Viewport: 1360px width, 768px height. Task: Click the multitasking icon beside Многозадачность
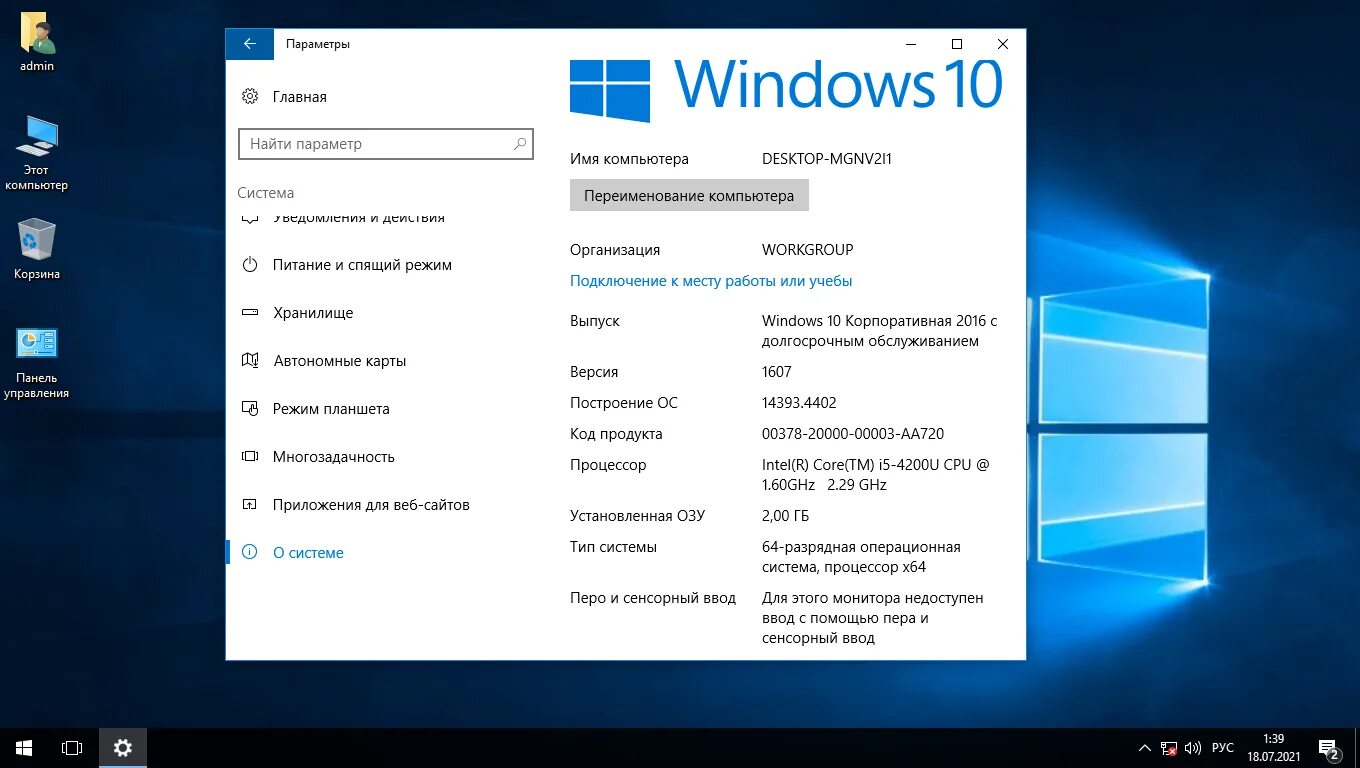[250, 457]
